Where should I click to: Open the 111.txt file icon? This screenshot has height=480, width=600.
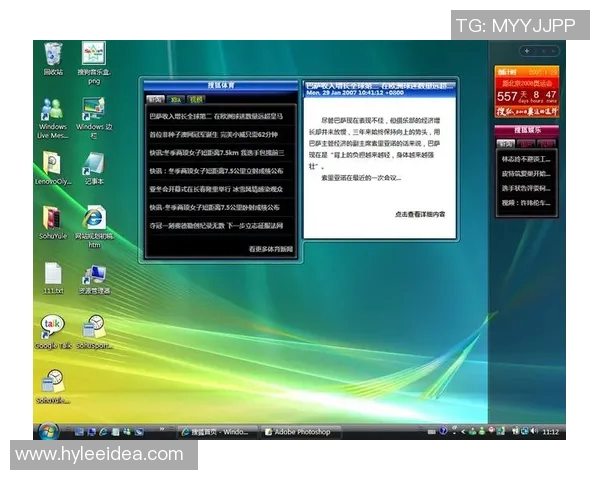click(x=52, y=273)
